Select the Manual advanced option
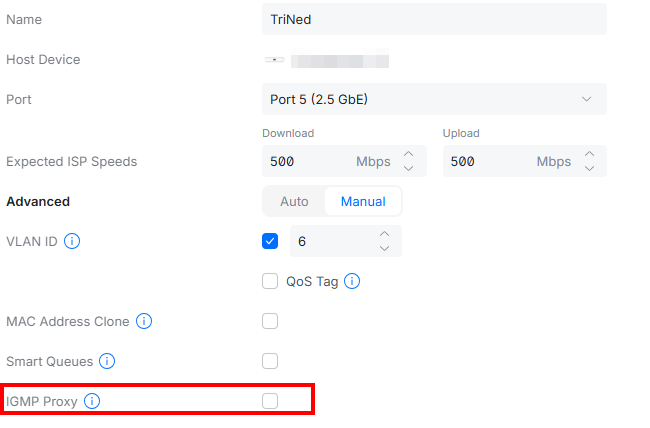This screenshot has width=650, height=428. tap(363, 201)
